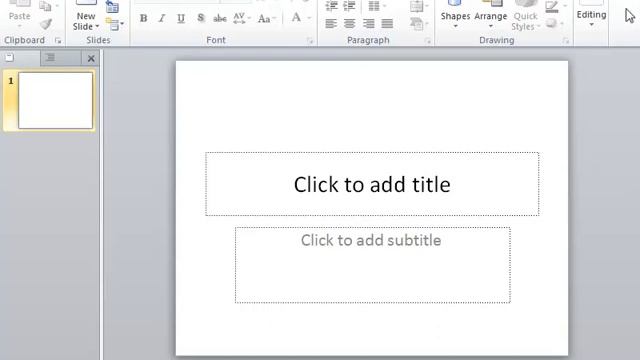
Task: Open the slide Section dropdown
Action: click(114, 24)
